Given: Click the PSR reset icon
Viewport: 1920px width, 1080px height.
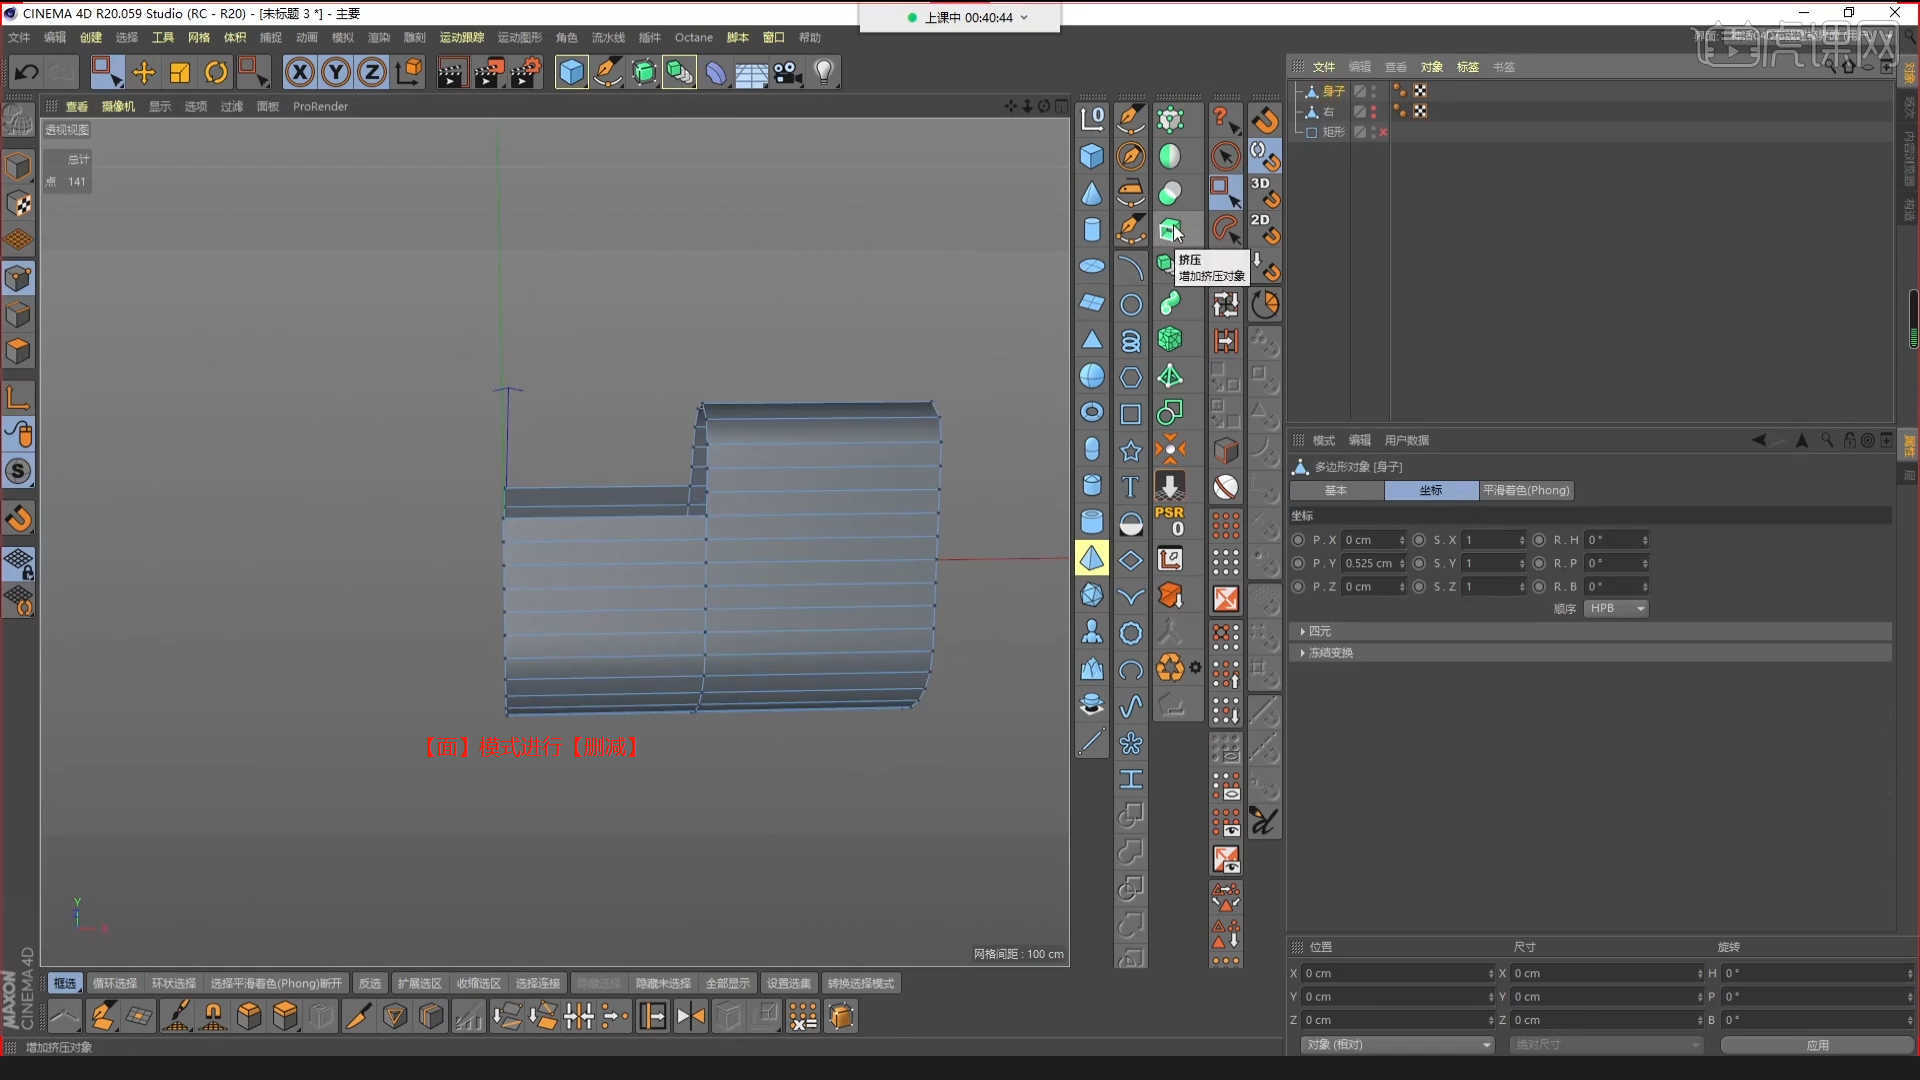Looking at the screenshot, I should point(1169,521).
